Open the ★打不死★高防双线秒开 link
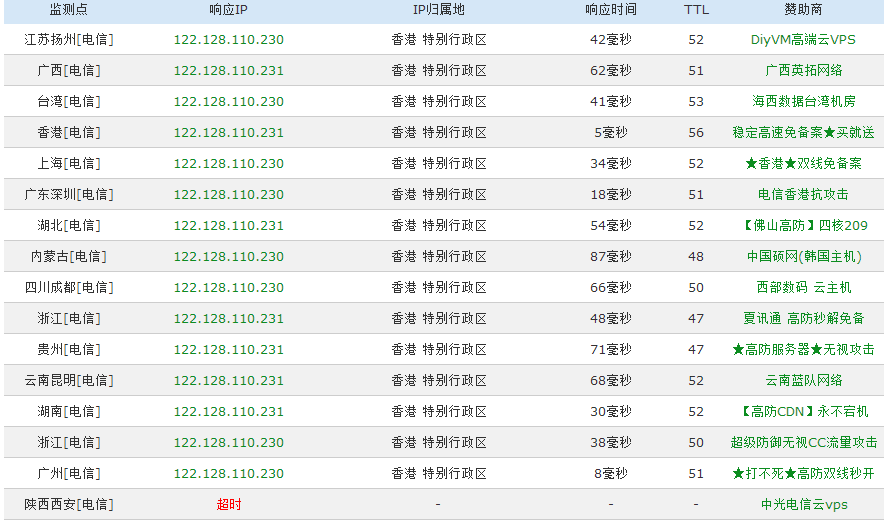 coord(803,474)
